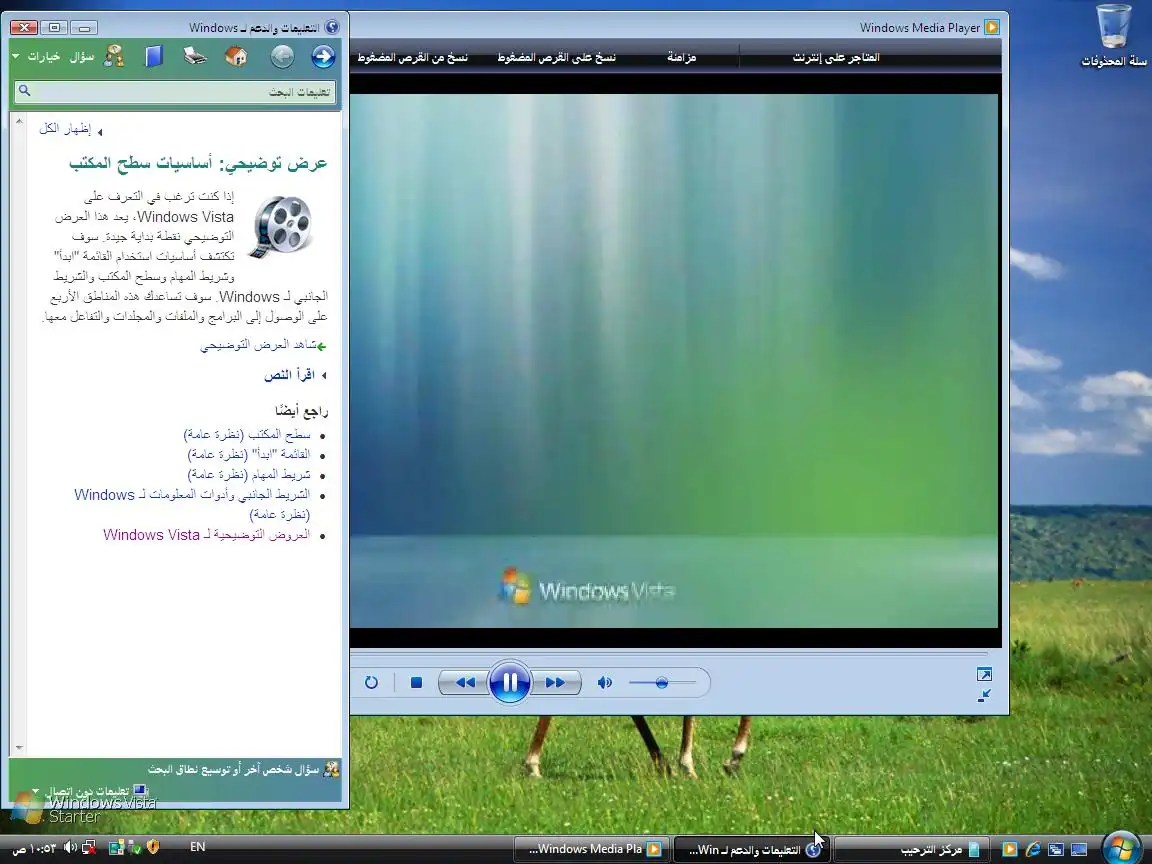Click the fast-forward next button in Media Player
Screen dimensions: 1152x864
coord(556,683)
